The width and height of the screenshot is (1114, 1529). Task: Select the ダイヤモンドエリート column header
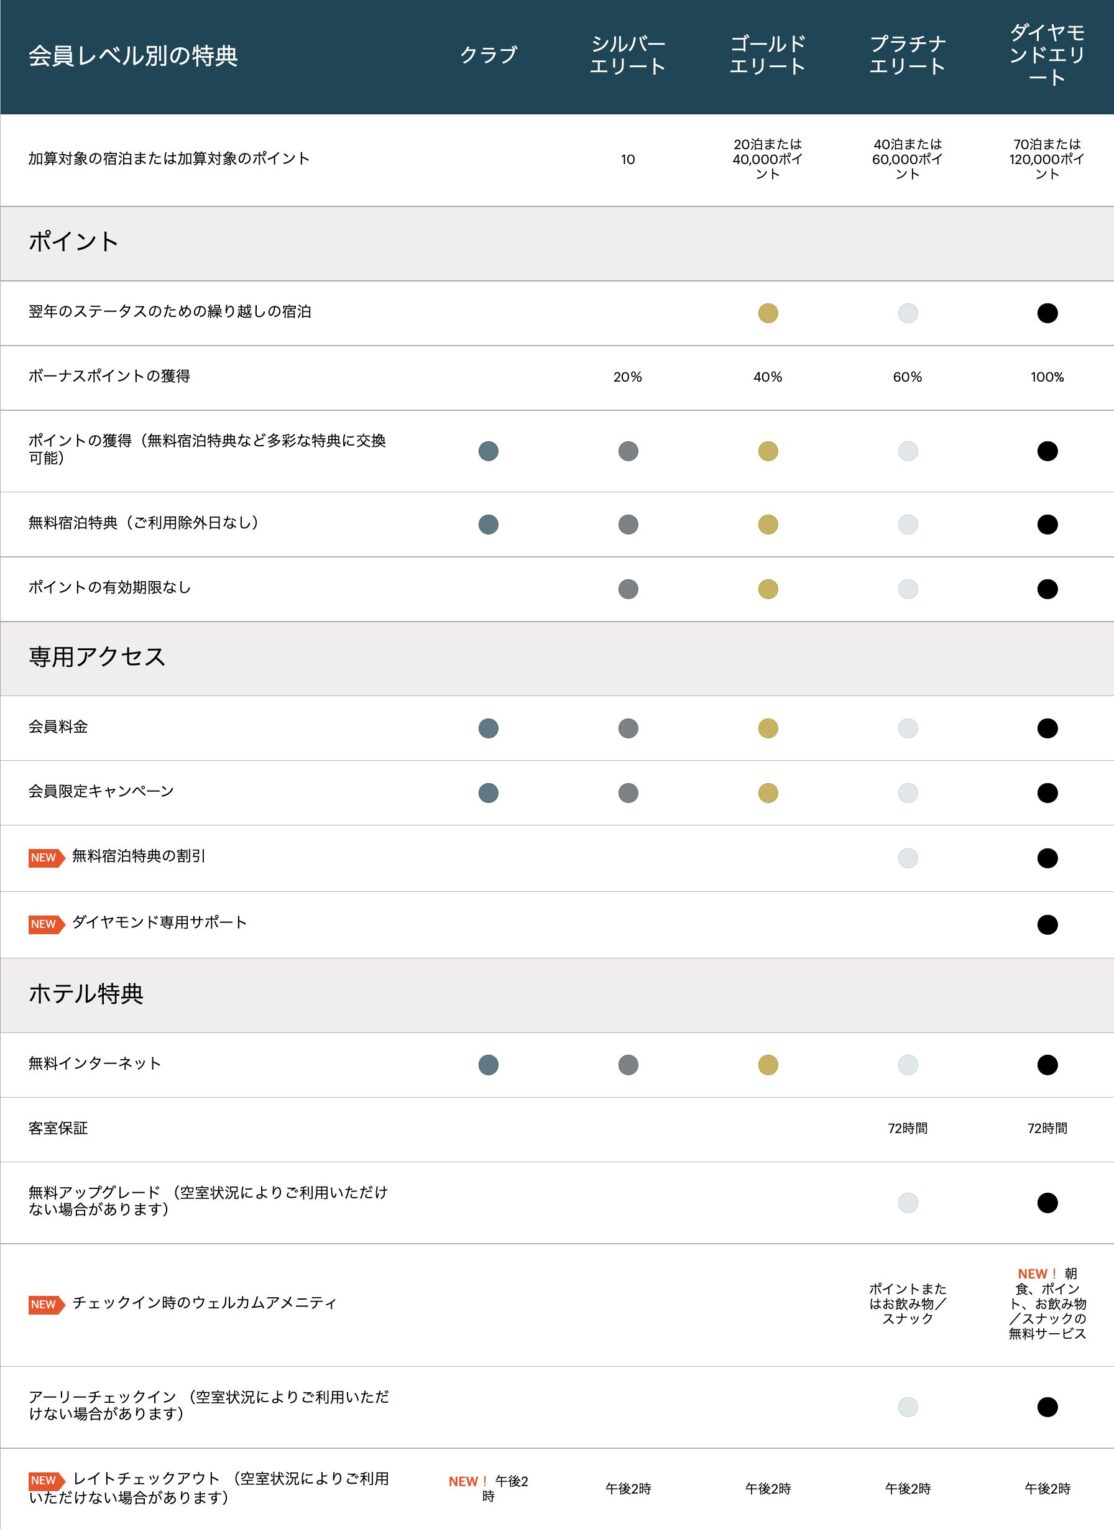point(1047,55)
